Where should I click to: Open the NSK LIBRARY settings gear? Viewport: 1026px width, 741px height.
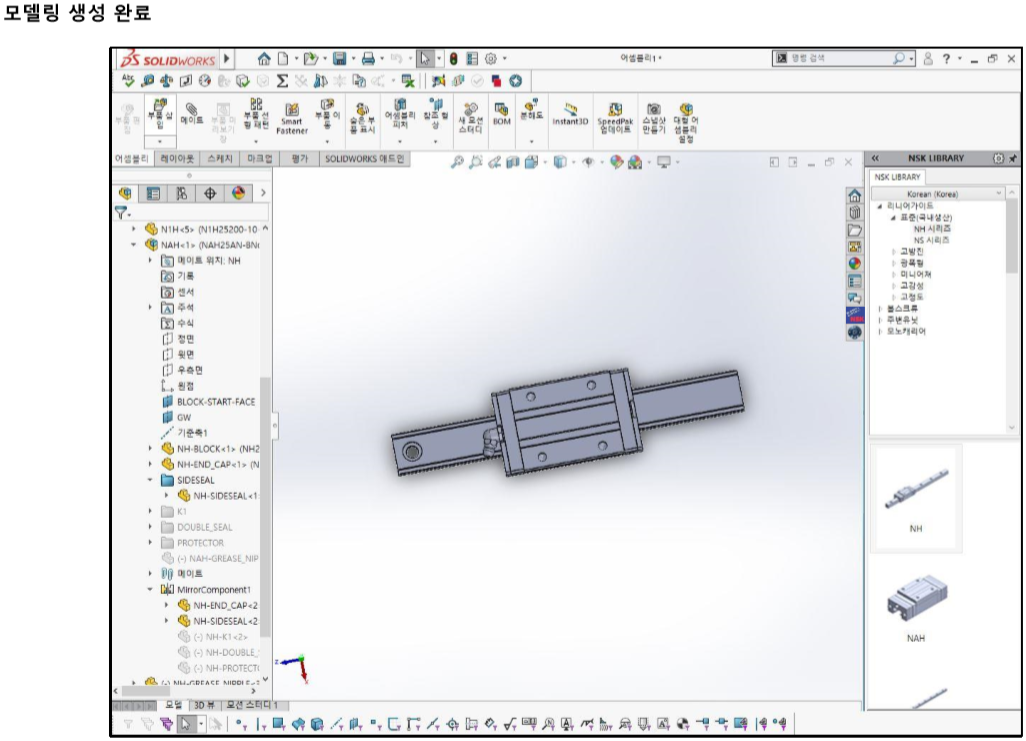coord(996,158)
